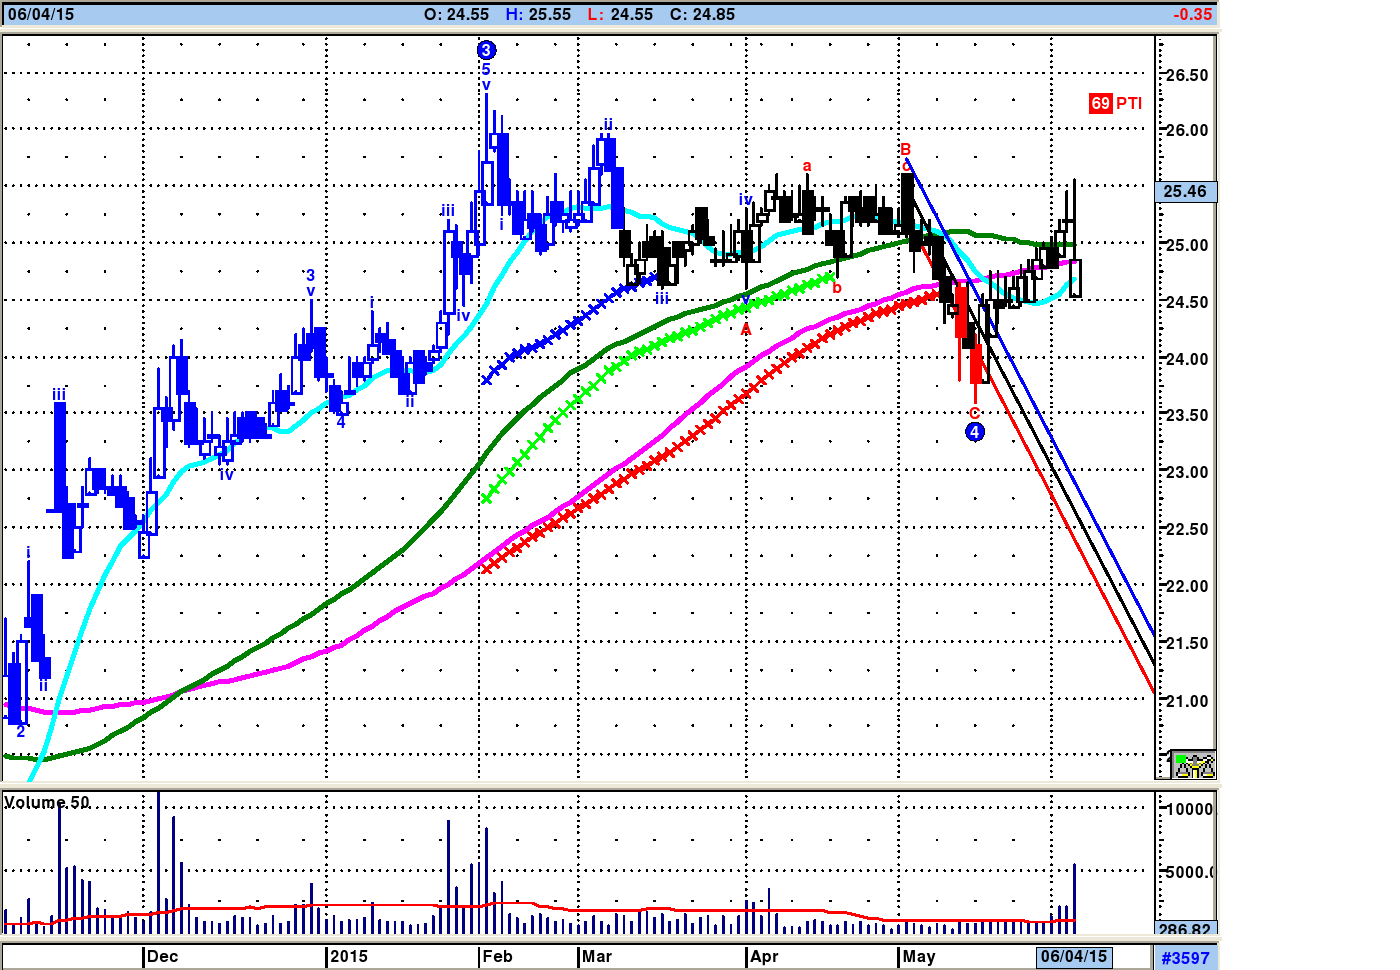Select the 06/04/15 date box on time axis

(1074, 957)
